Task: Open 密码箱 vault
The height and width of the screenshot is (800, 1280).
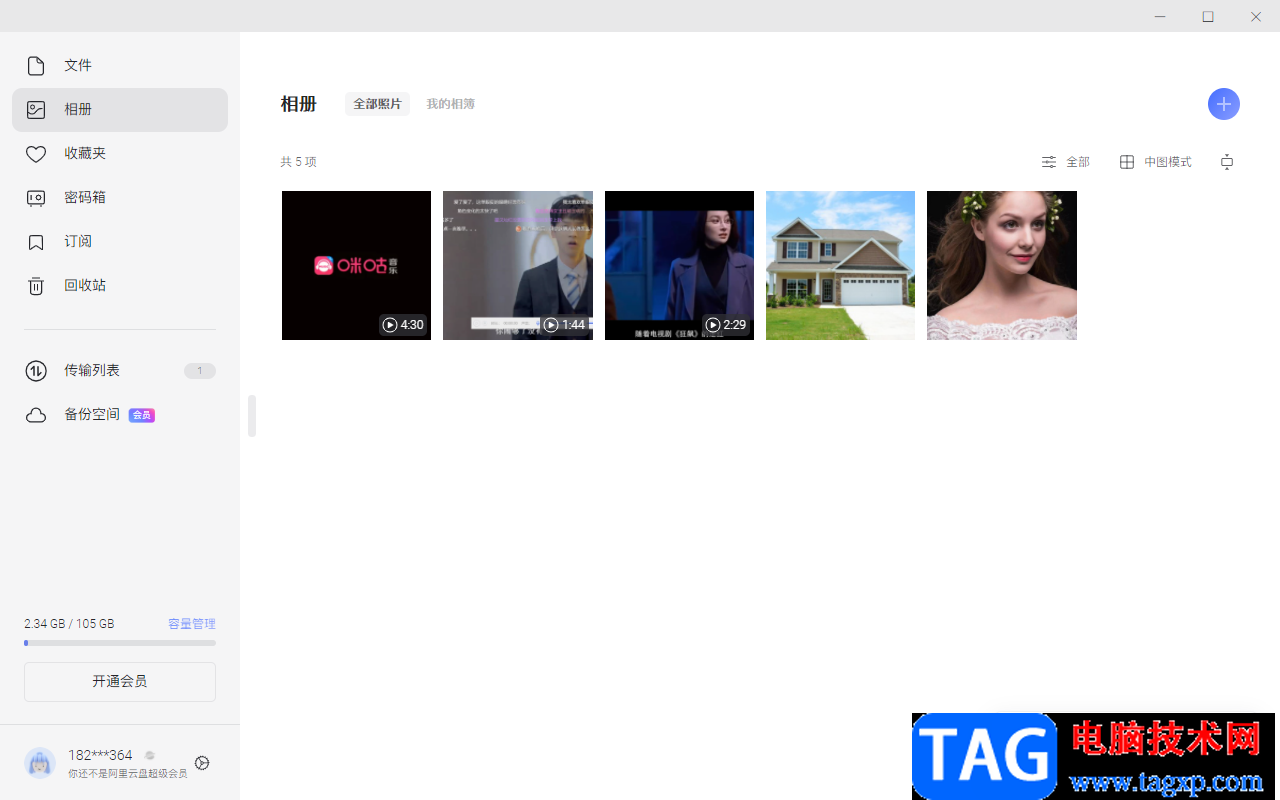Action: 120,198
